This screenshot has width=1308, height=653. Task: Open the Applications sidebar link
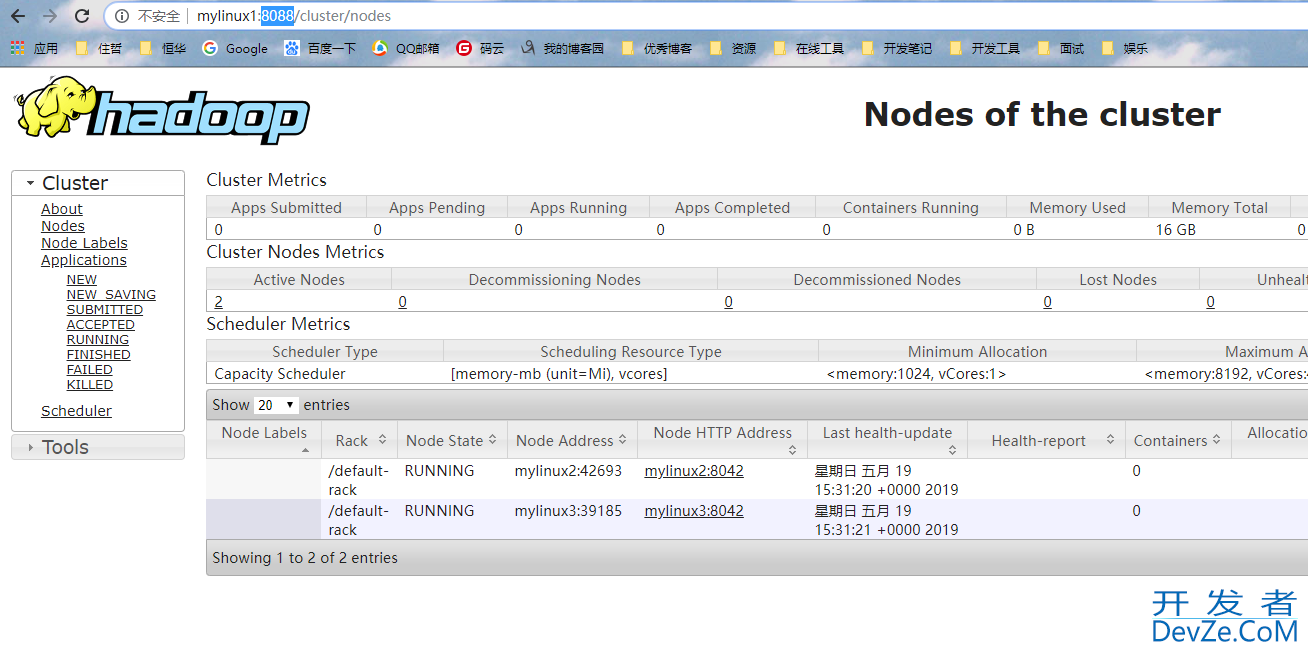pos(84,260)
